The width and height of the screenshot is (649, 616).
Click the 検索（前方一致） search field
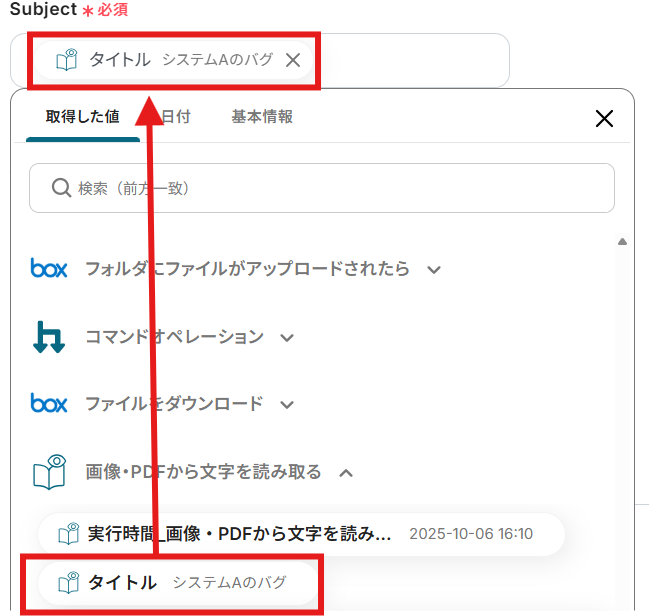[x=322, y=188]
